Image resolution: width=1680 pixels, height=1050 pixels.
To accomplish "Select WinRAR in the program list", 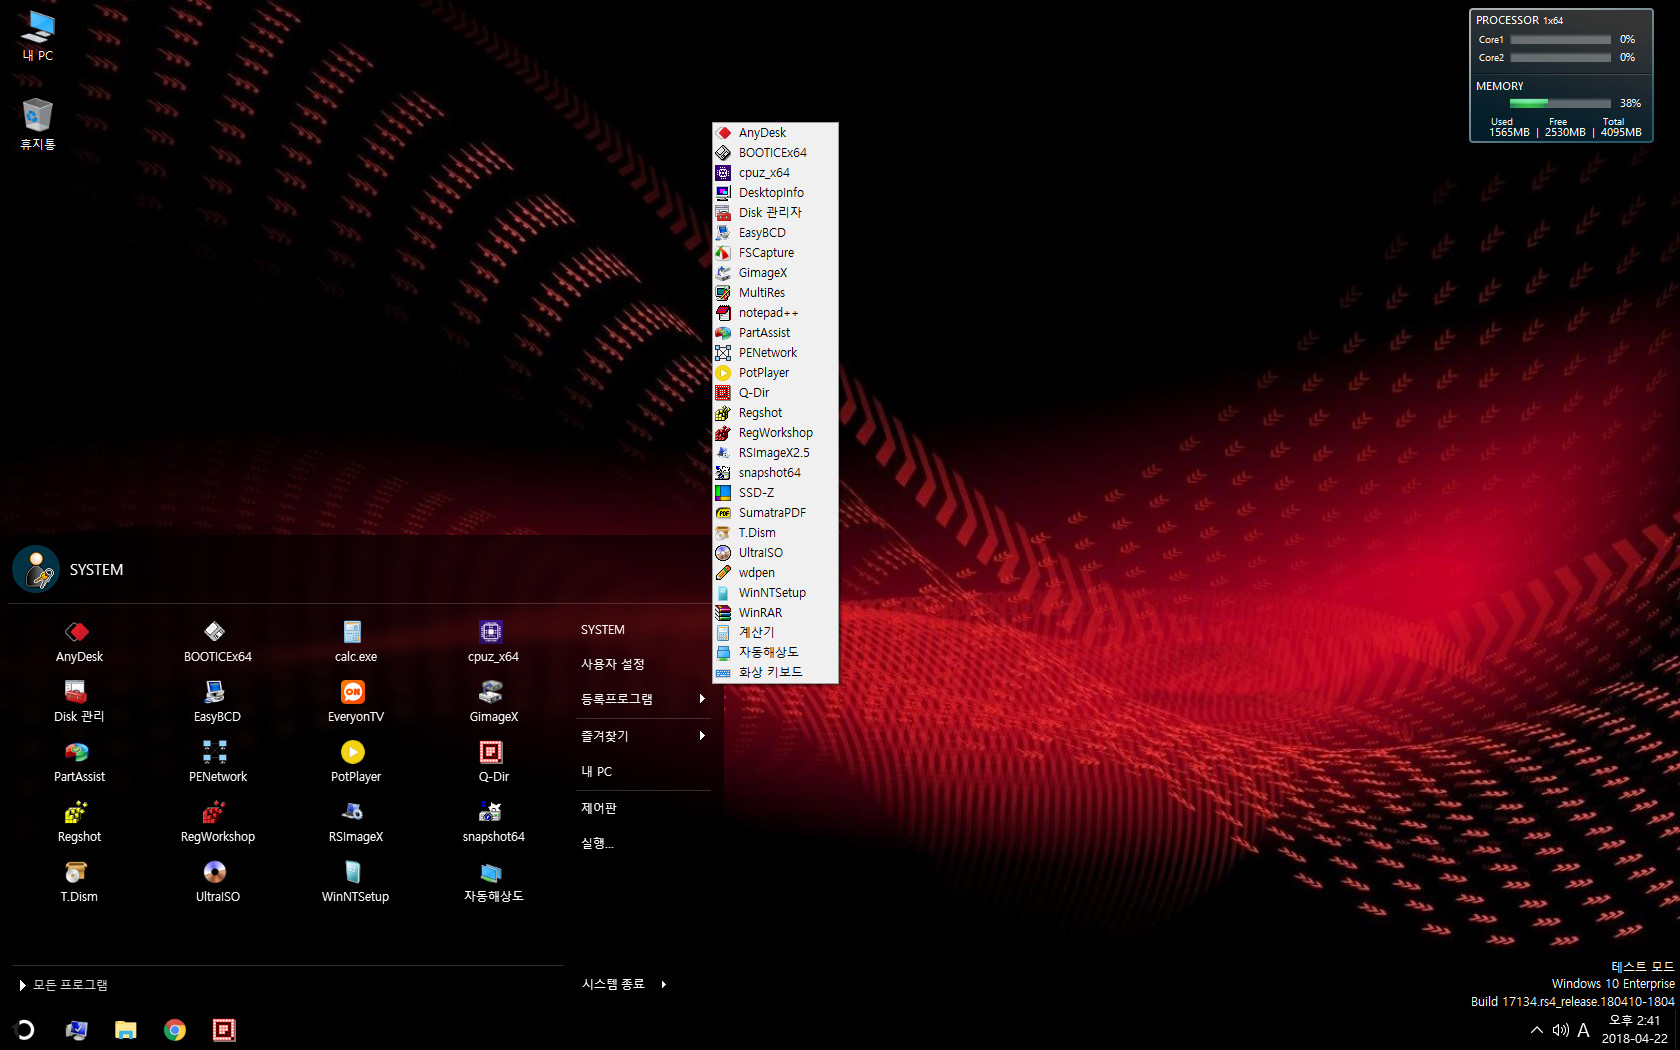I will tap(775, 613).
